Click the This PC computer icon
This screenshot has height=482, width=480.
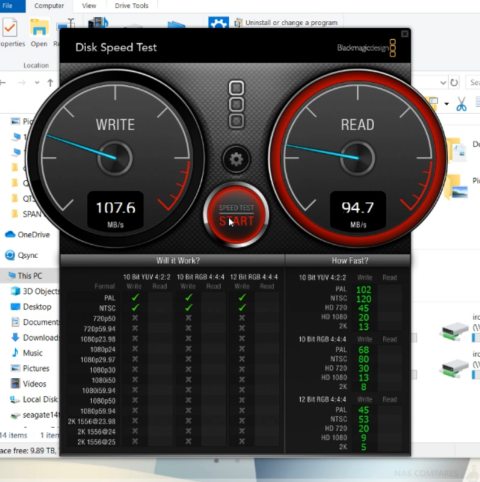(13, 275)
